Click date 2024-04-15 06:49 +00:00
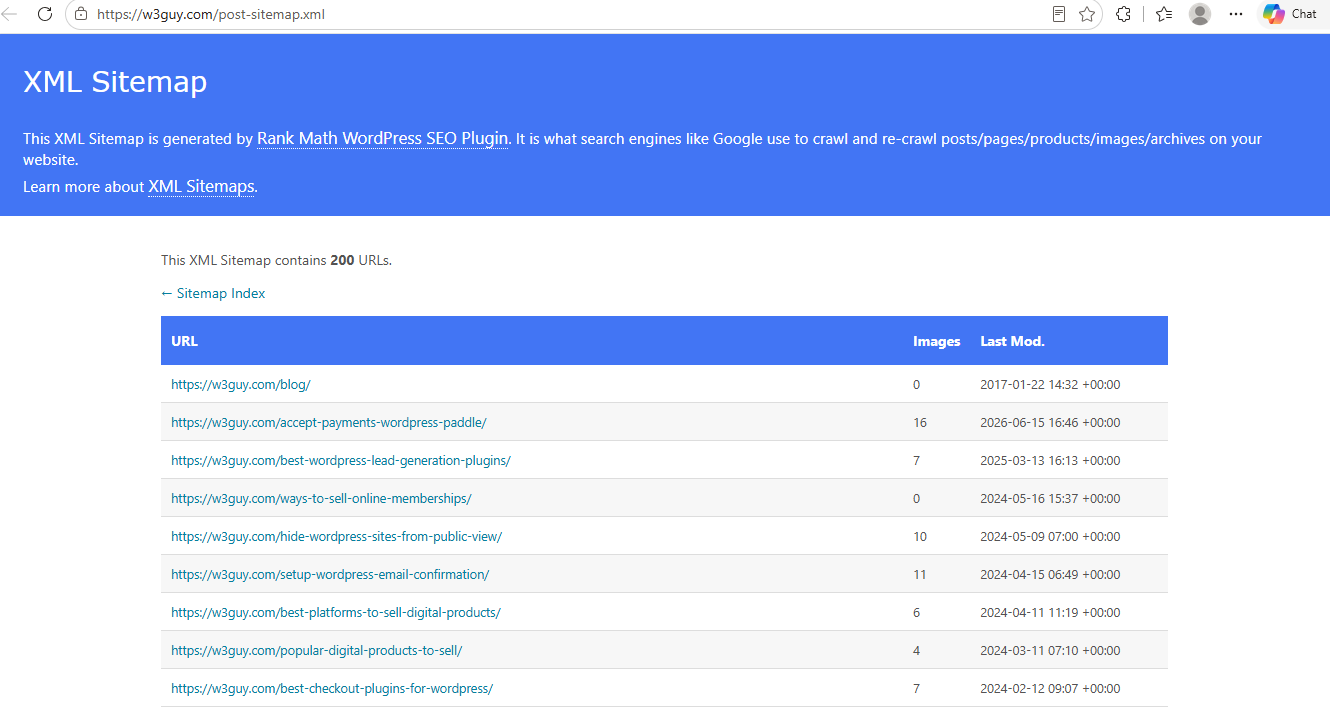The width and height of the screenshot is (1330, 707). pyautogui.click(x=1050, y=574)
